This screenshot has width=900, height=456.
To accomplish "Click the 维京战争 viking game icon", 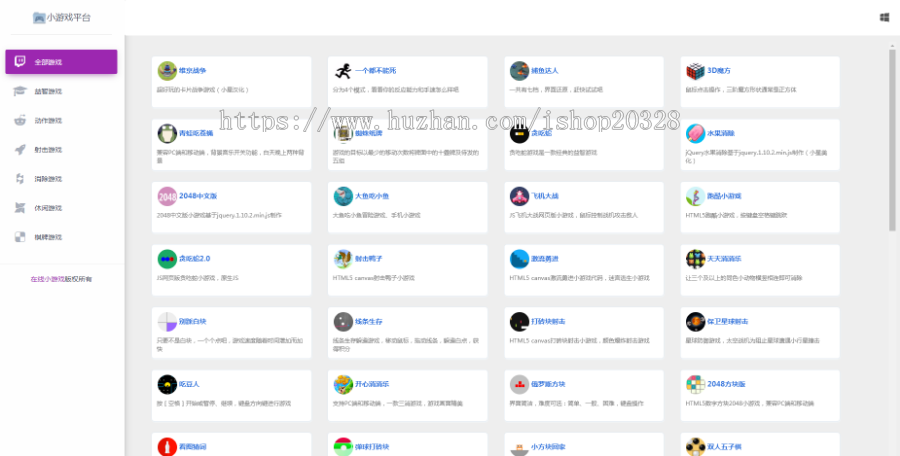I will pos(167,71).
